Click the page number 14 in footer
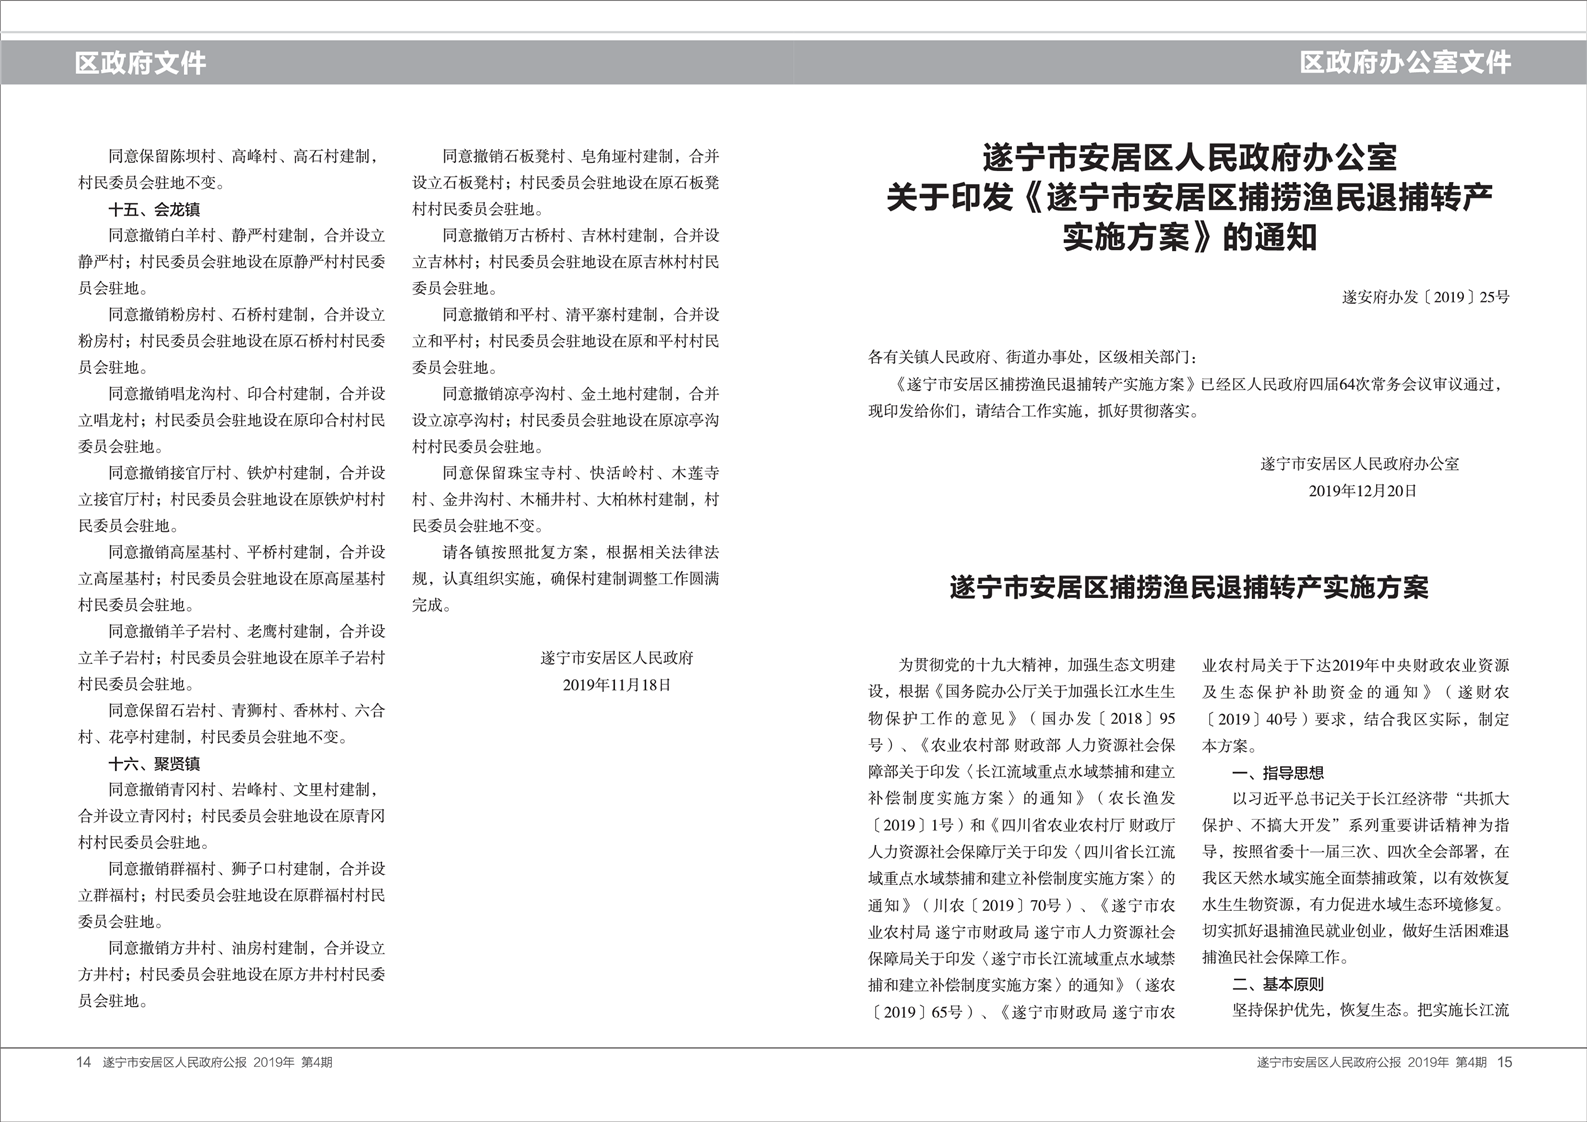1587x1122 pixels. [84, 1062]
